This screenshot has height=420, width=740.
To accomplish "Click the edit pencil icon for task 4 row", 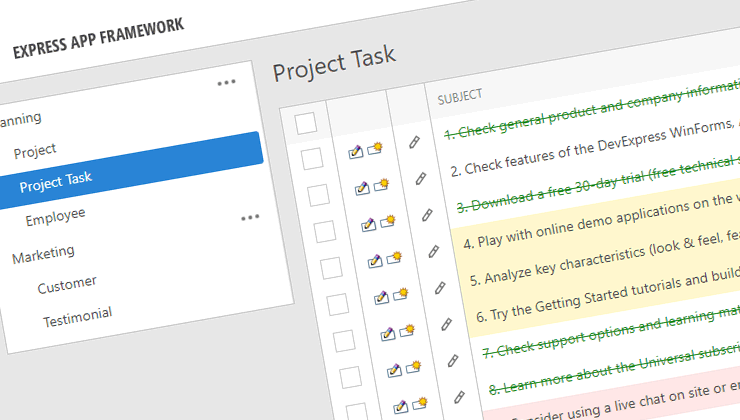I will tap(372, 260).
